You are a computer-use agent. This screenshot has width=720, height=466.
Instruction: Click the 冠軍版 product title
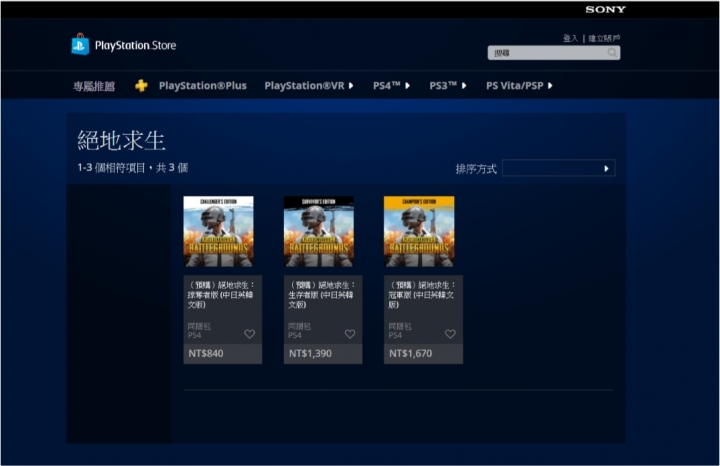click(x=422, y=295)
